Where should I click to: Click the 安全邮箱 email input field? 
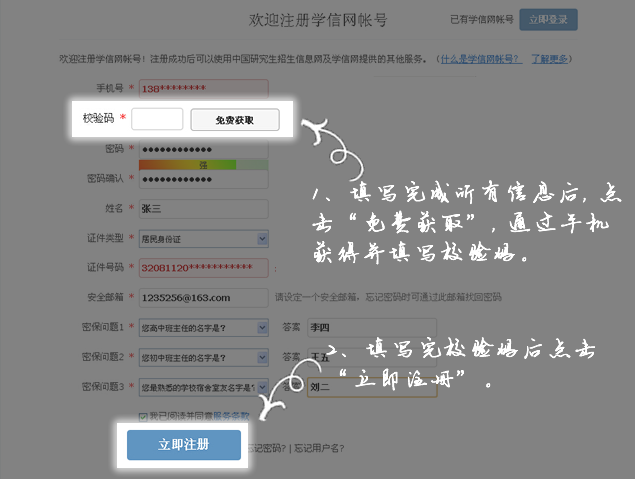[204, 297]
